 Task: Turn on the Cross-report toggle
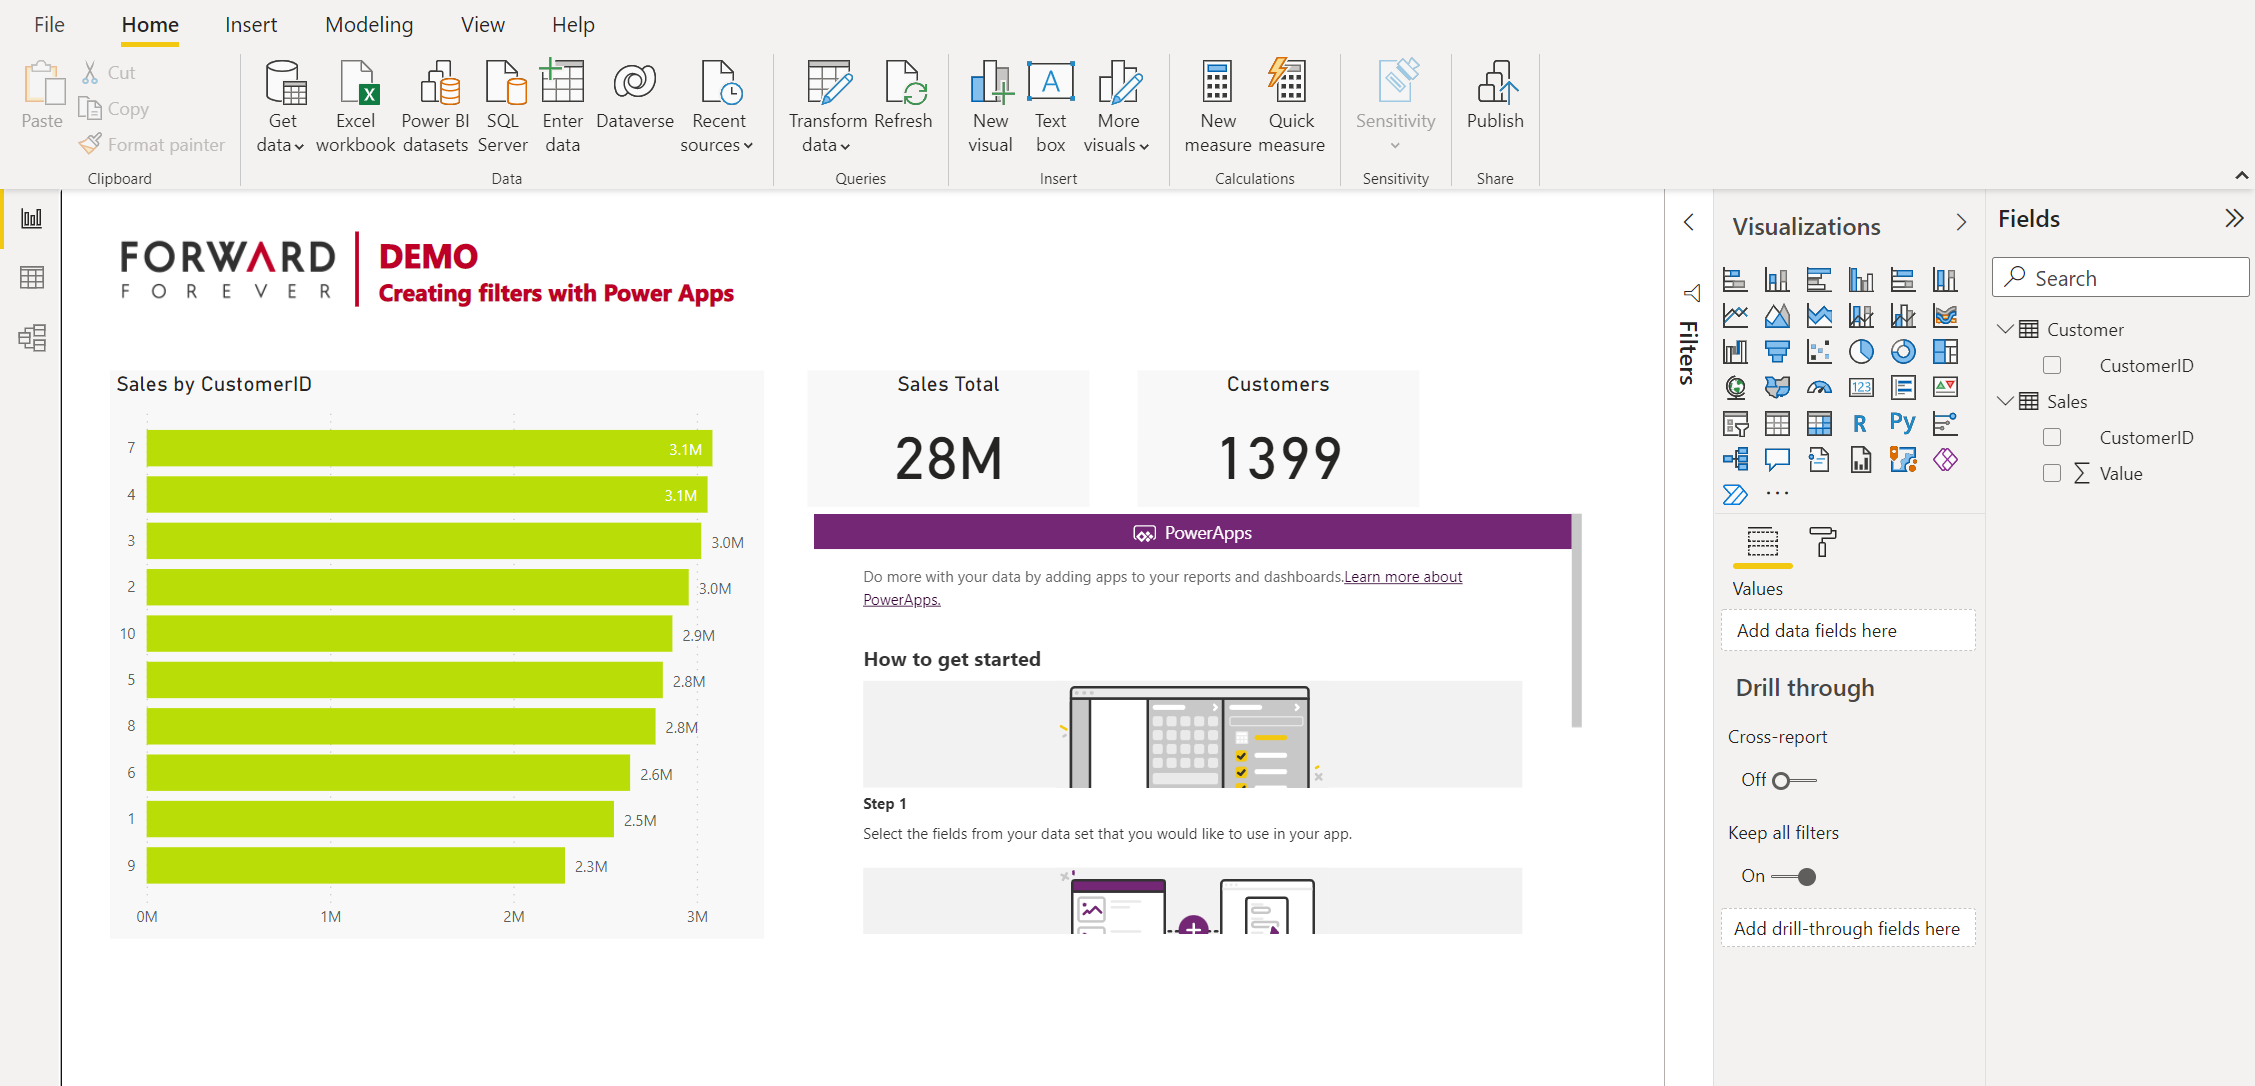[x=1794, y=780]
